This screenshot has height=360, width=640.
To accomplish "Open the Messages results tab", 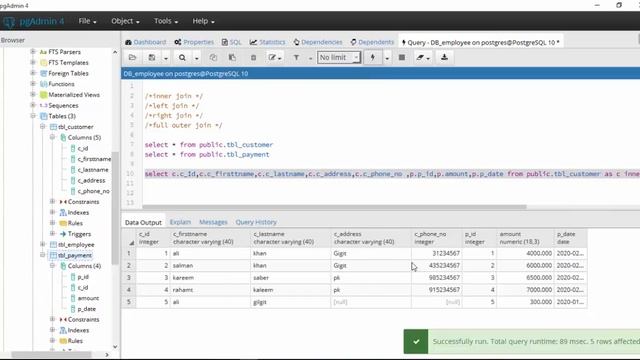I will [213, 222].
